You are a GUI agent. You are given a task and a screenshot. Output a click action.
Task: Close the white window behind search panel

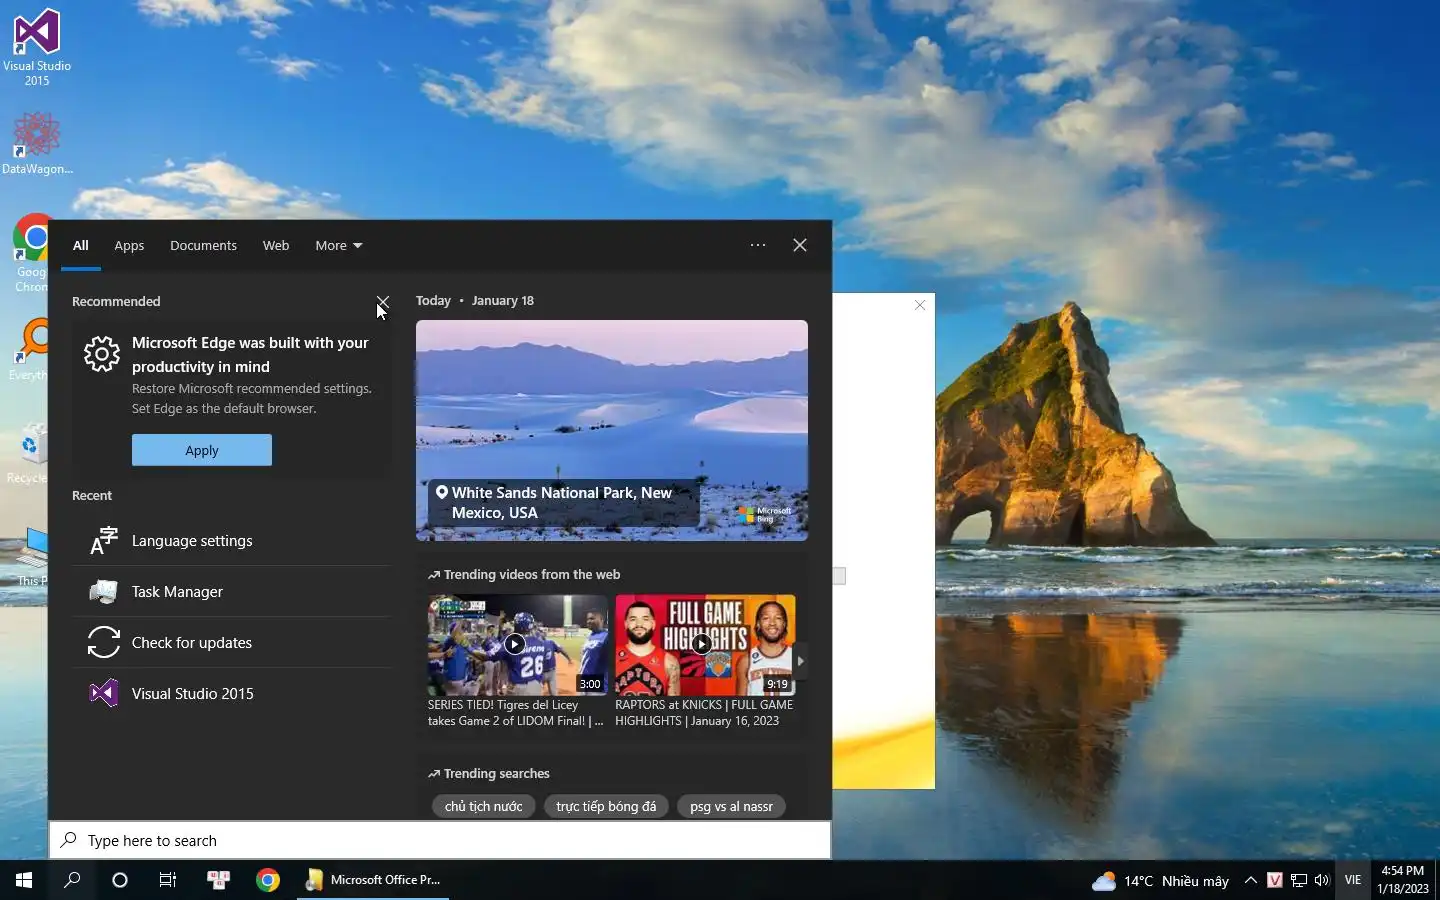click(x=920, y=305)
